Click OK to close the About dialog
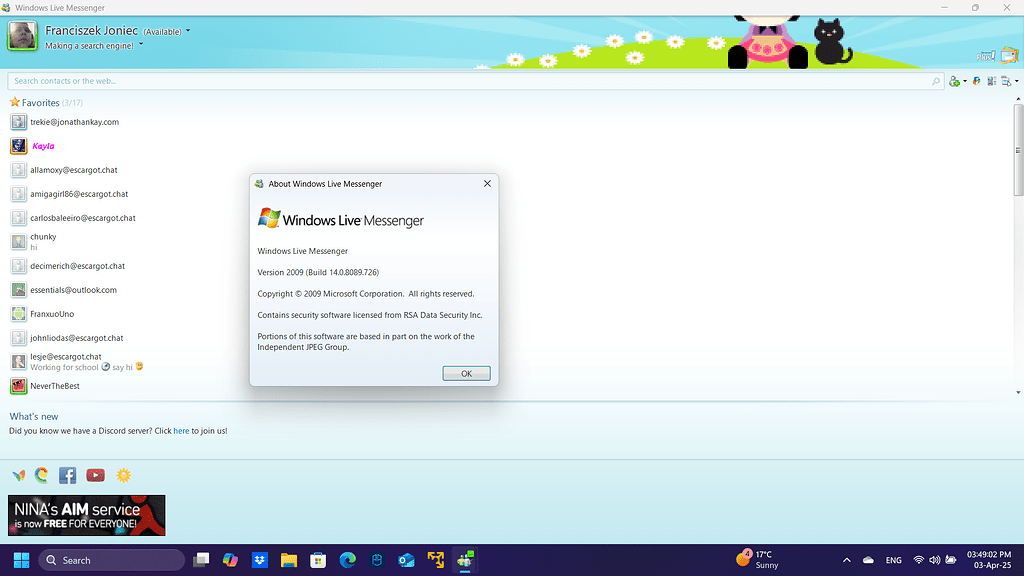This screenshot has width=1024, height=576. click(x=466, y=372)
